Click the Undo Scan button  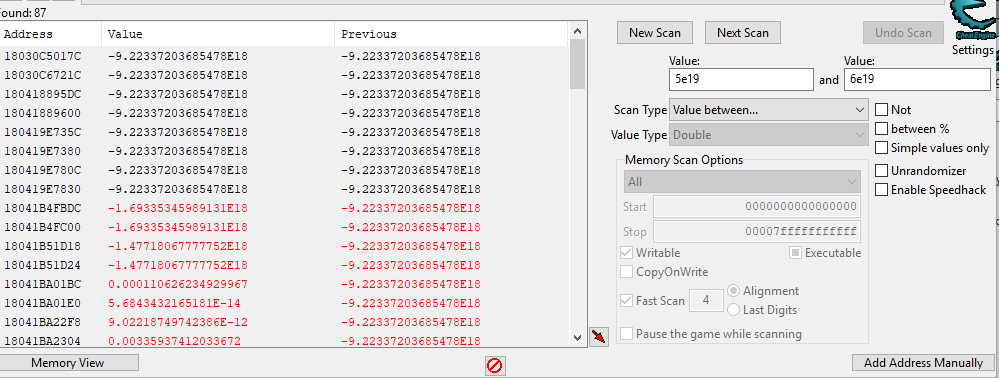click(903, 33)
